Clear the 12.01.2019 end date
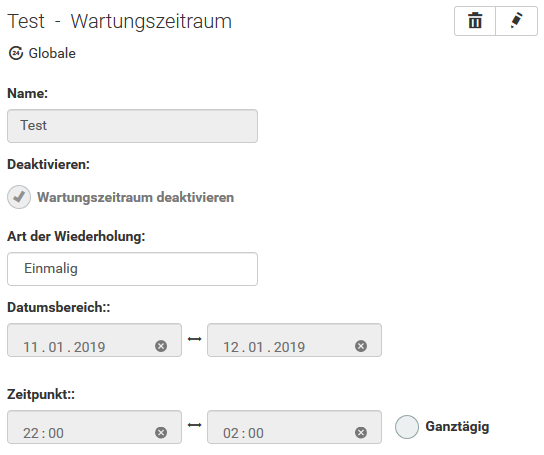This screenshot has height=455, width=544. 361,346
